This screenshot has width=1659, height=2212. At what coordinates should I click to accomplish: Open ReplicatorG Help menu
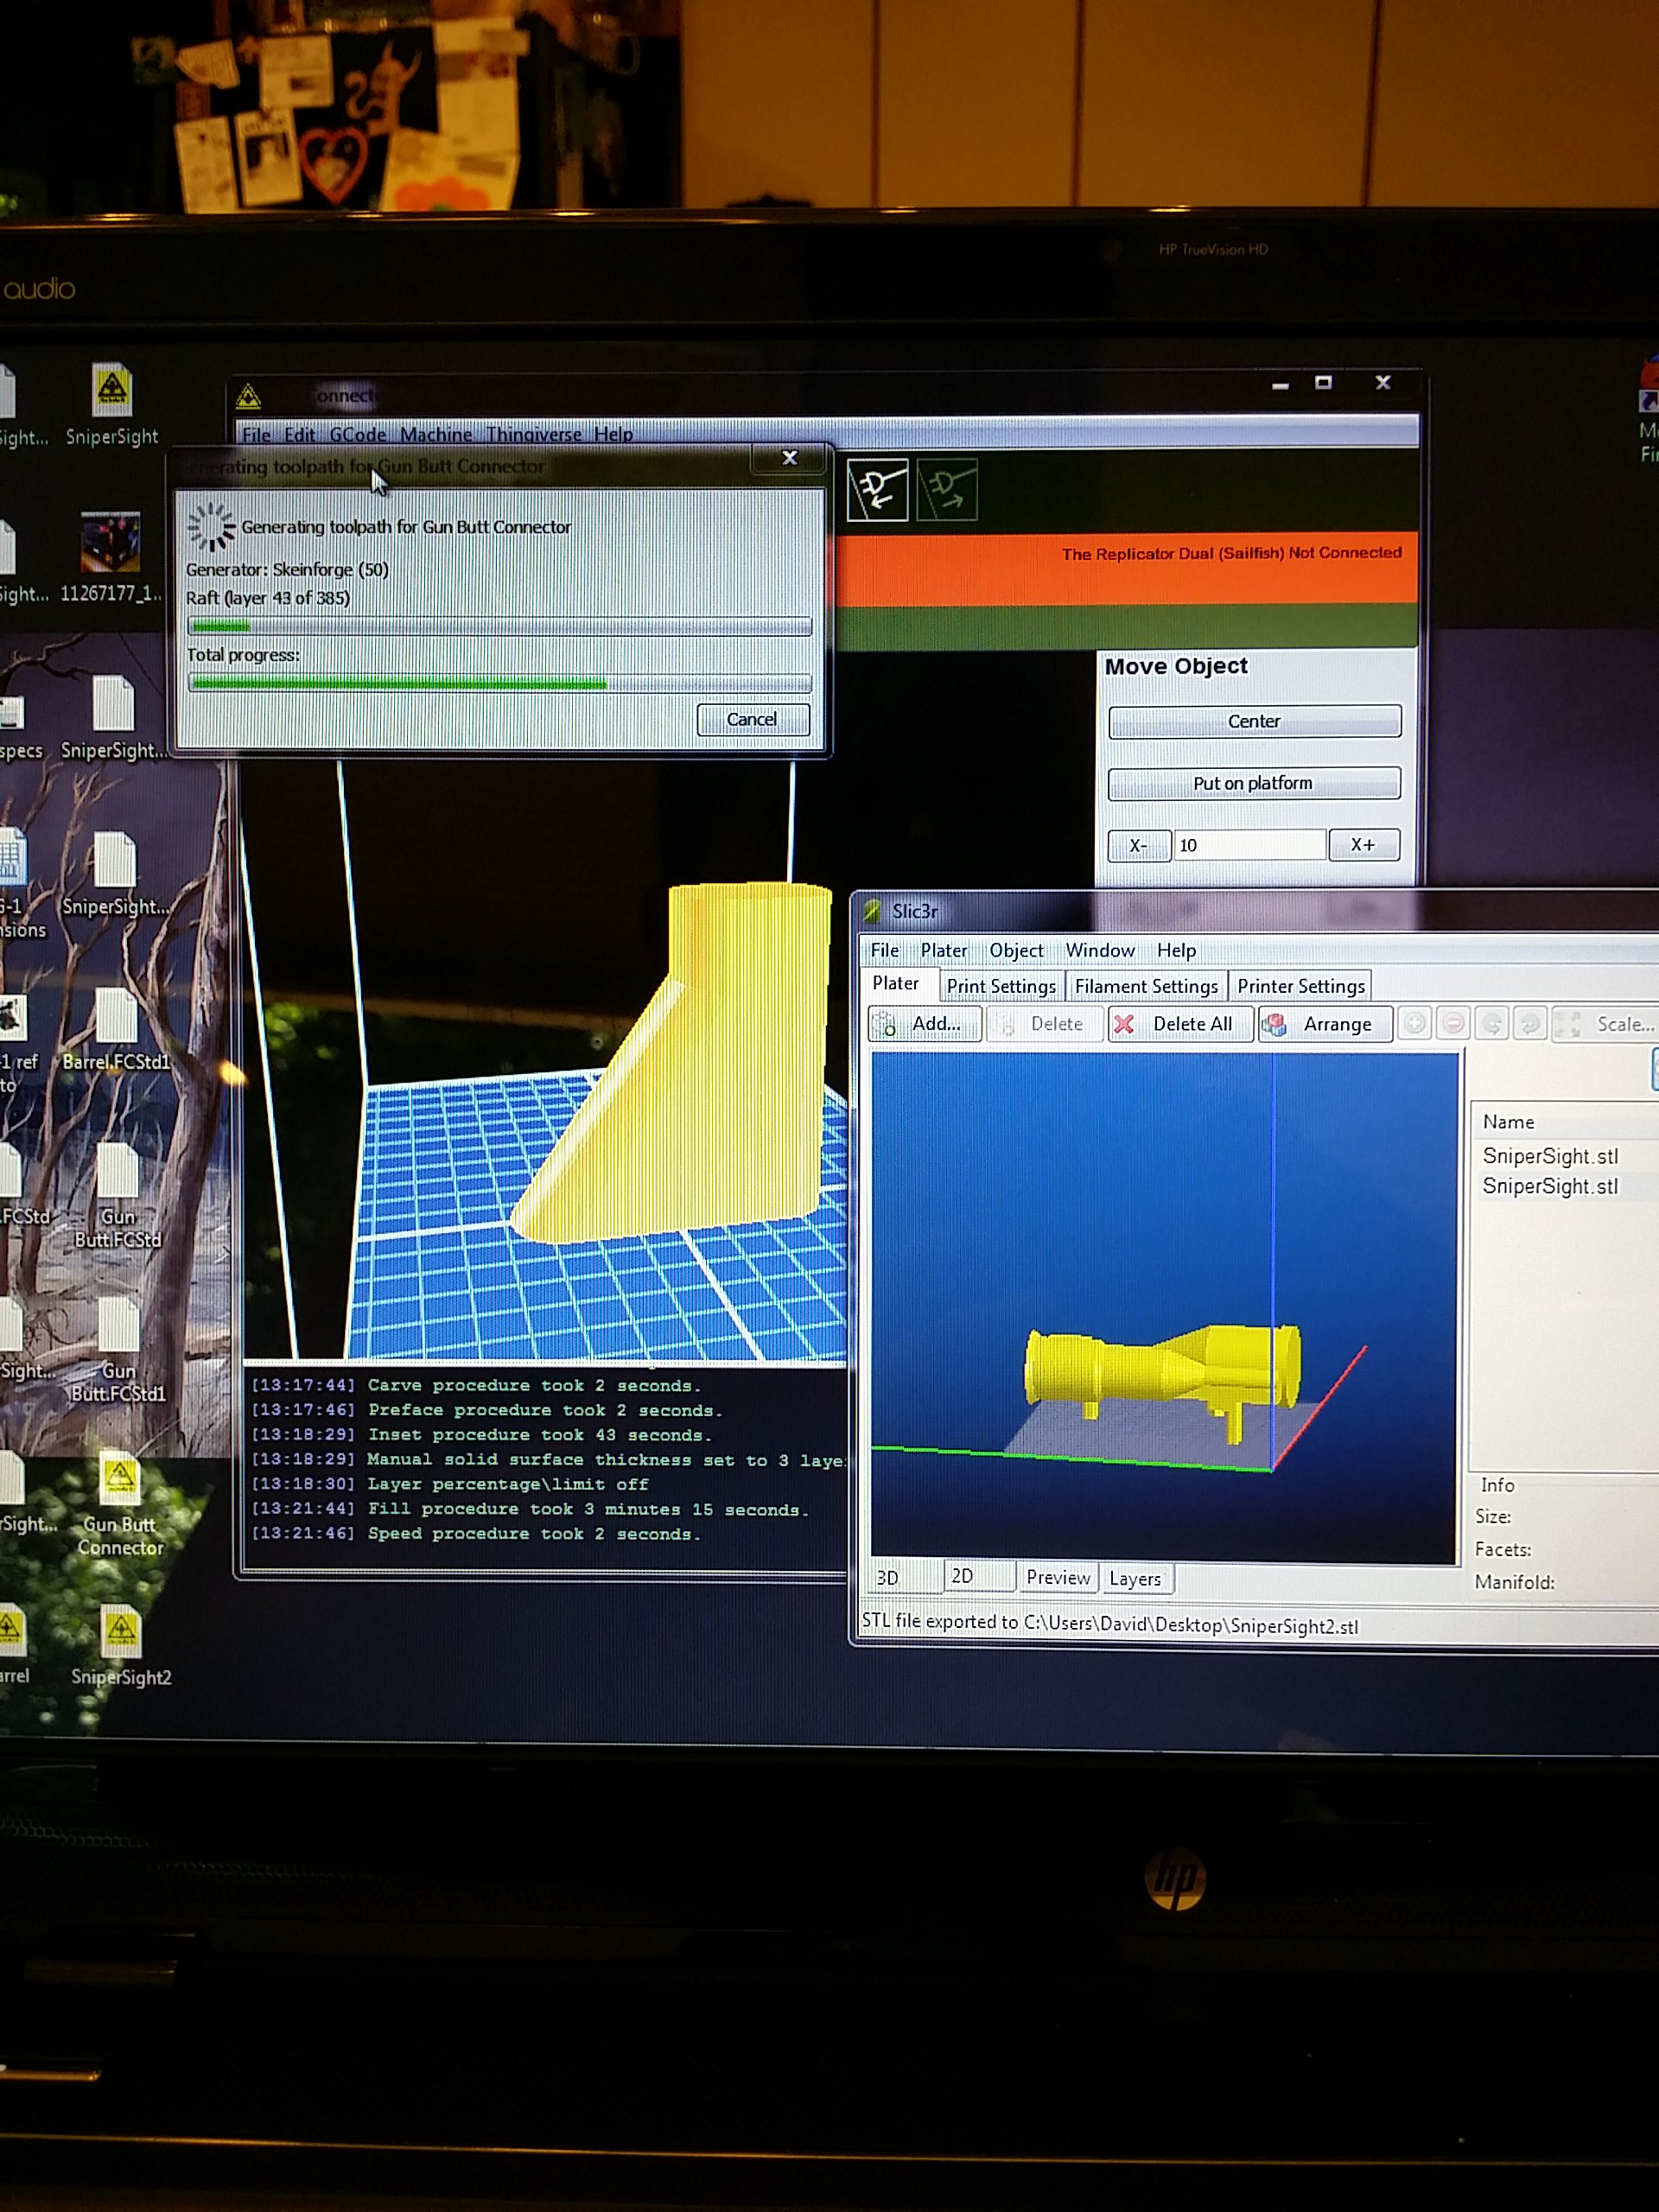(x=613, y=434)
